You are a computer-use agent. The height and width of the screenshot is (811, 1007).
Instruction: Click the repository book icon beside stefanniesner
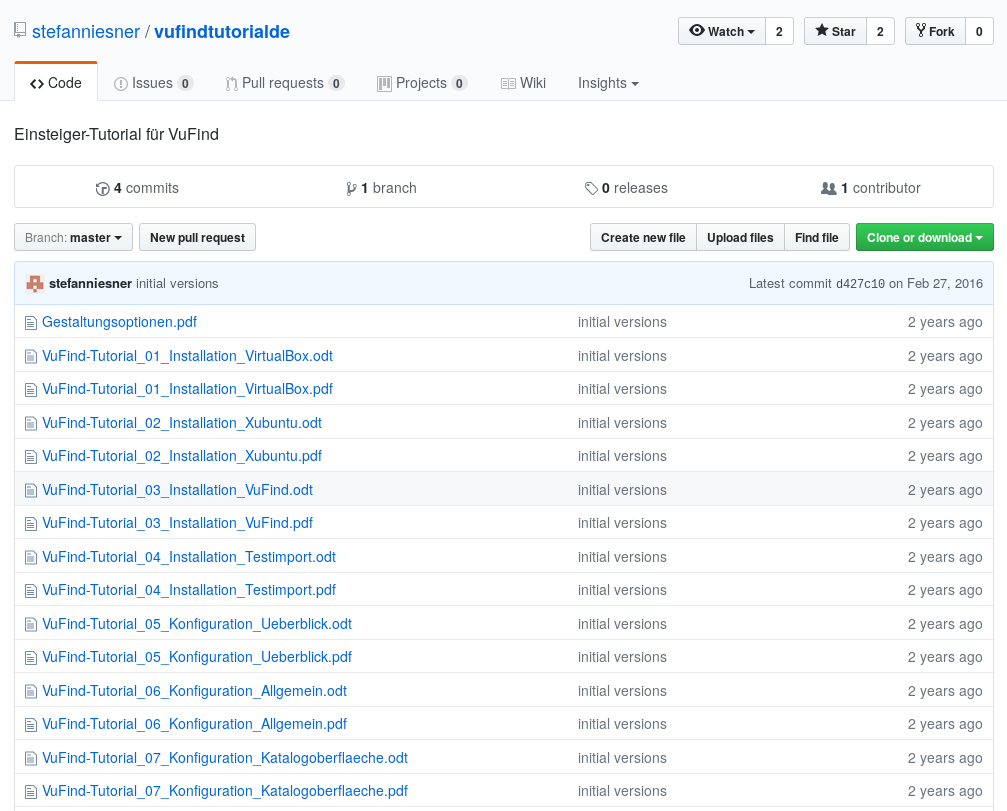click(20, 31)
